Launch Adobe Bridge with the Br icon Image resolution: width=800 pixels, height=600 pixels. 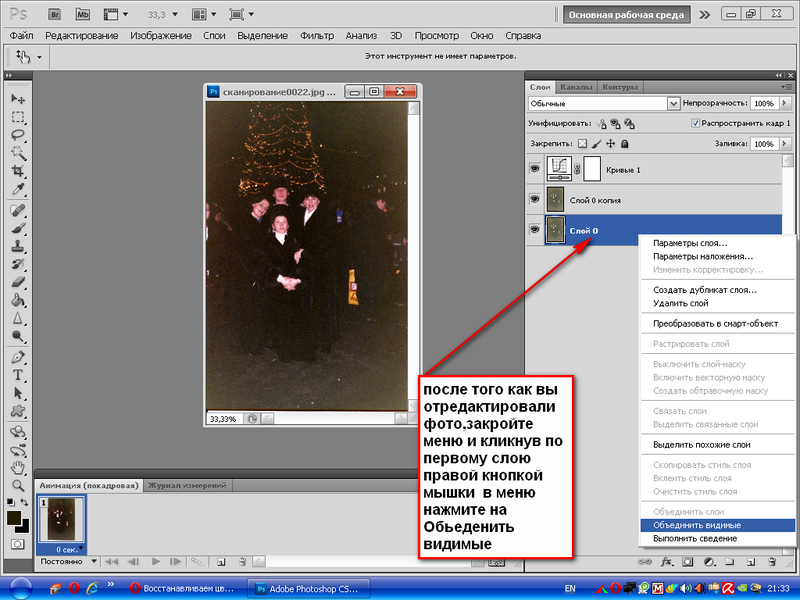click(56, 15)
